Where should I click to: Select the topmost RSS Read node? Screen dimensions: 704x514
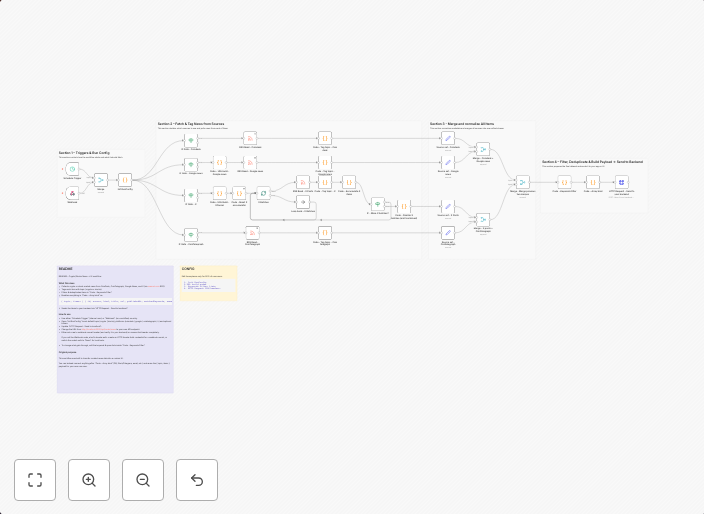pyautogui.click(x=250, y=138)
